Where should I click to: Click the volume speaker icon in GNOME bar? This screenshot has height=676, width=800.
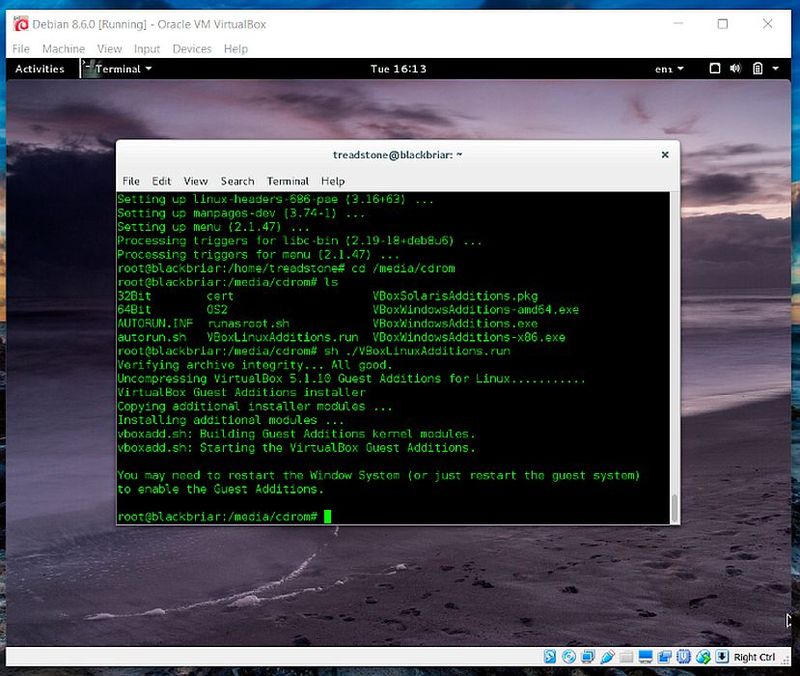[x=735, y=68]
